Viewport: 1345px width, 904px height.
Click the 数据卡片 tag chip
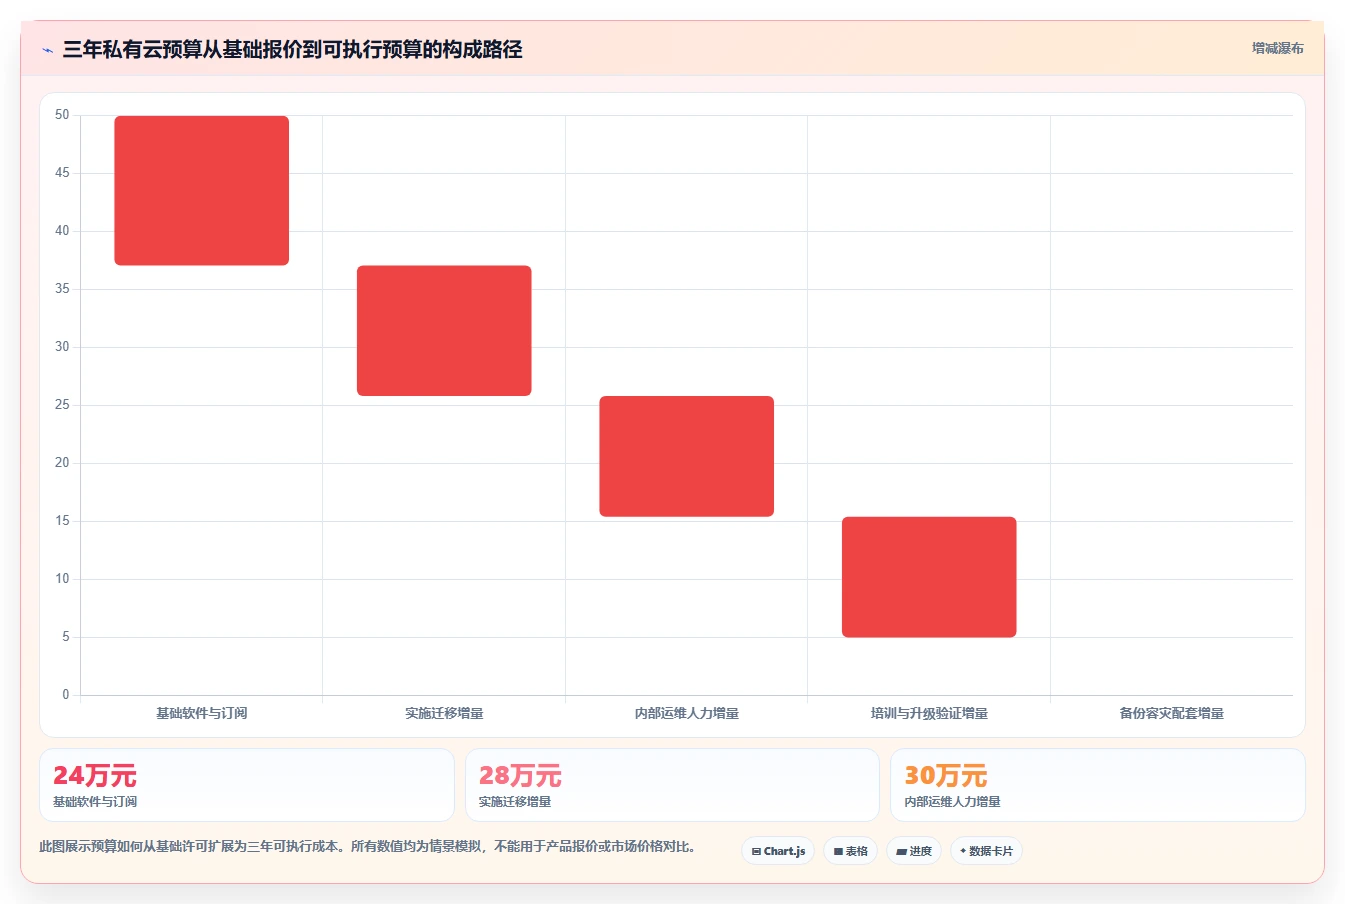point(987,851)
